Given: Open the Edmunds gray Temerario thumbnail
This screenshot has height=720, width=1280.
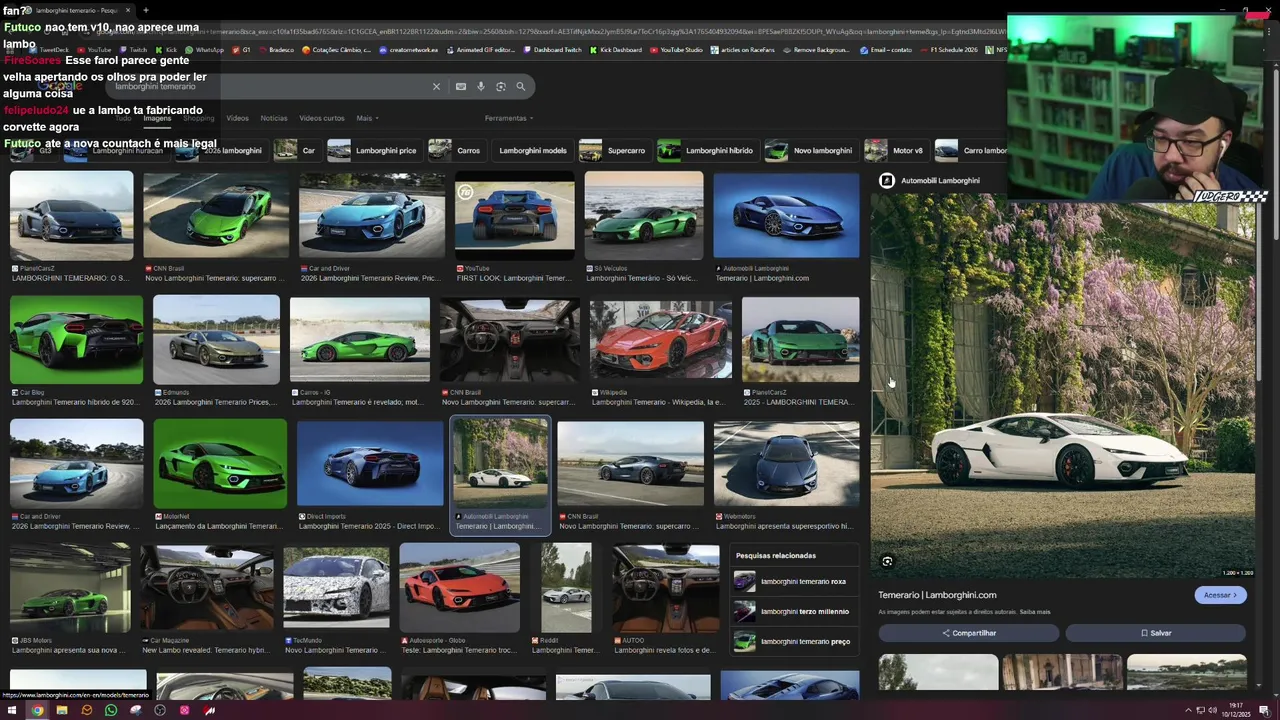Looking at the screenshot, I should tap(216, 340).
